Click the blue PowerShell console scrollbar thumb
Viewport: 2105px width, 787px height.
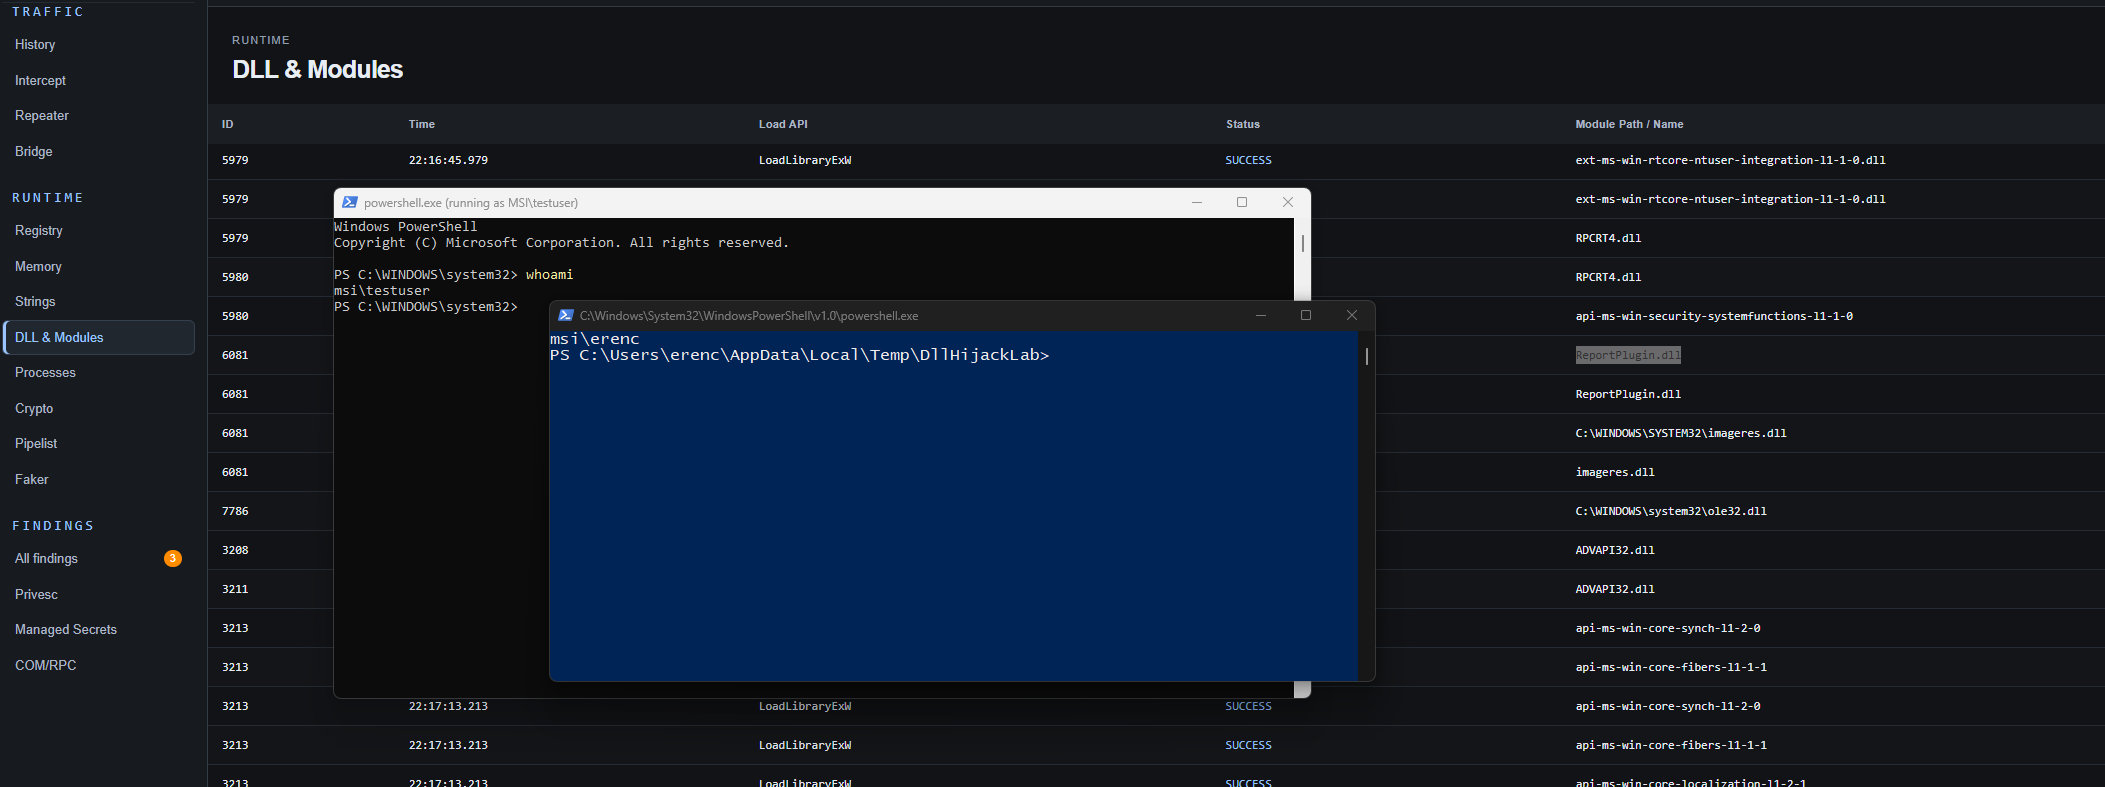tap(1366, 356)
